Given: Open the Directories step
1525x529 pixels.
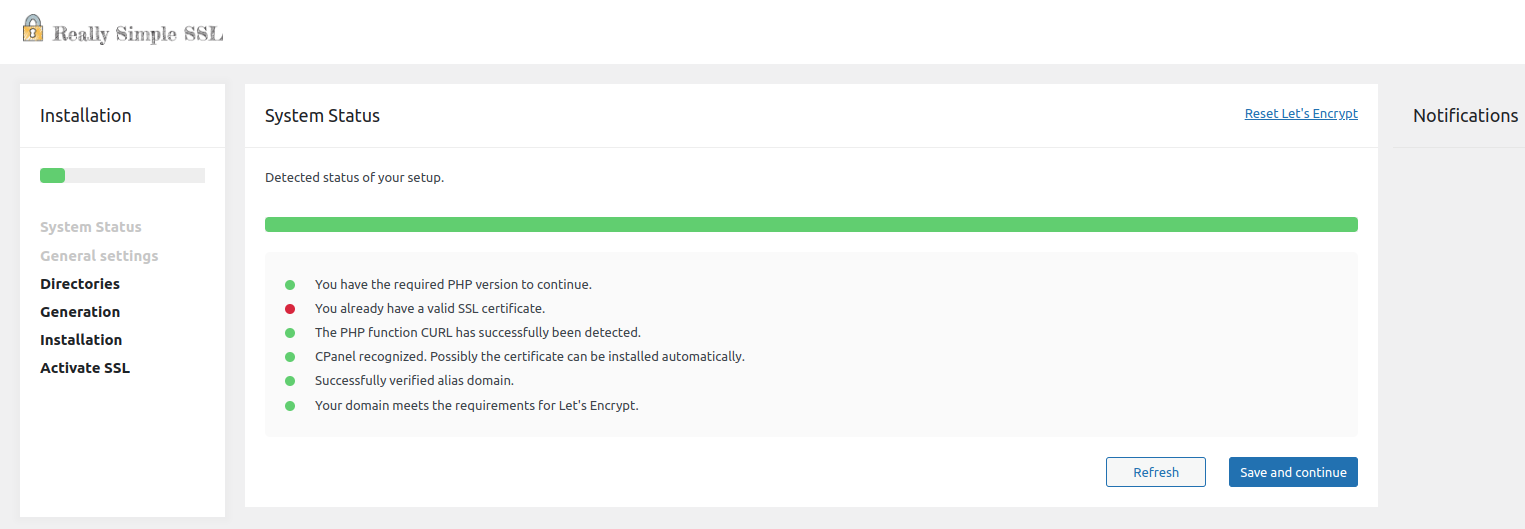Looking at the screenshot, I should tap(80, 284).
